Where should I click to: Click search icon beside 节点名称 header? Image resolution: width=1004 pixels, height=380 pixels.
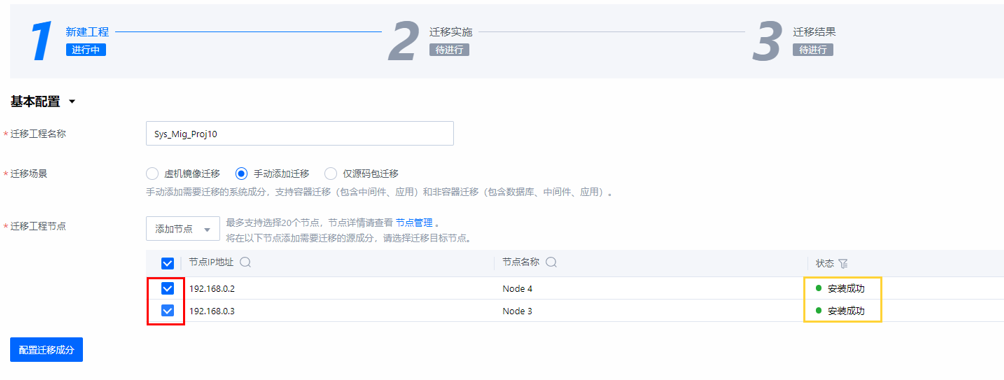click(x=551, y=263)
